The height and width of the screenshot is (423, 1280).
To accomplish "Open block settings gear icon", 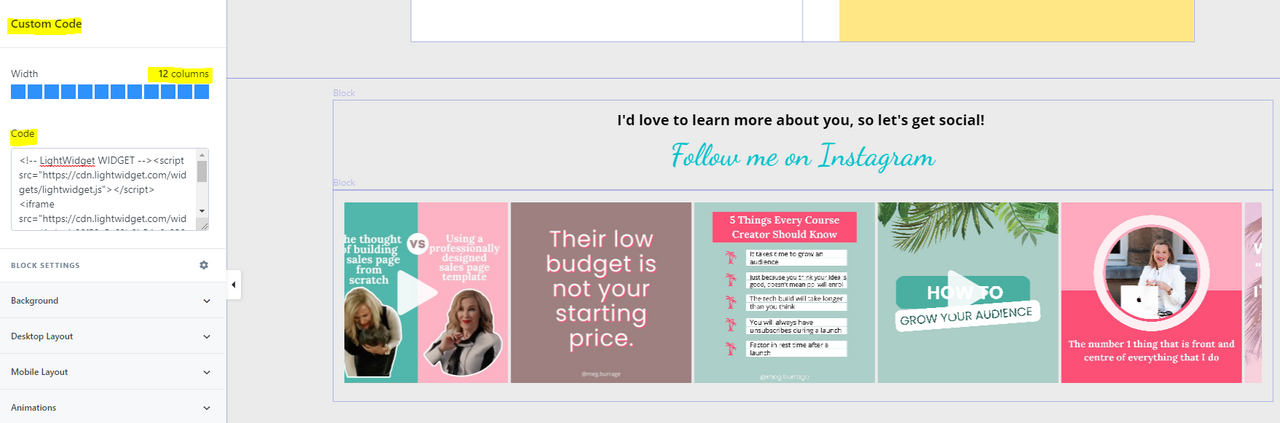I will click(204, 265).
